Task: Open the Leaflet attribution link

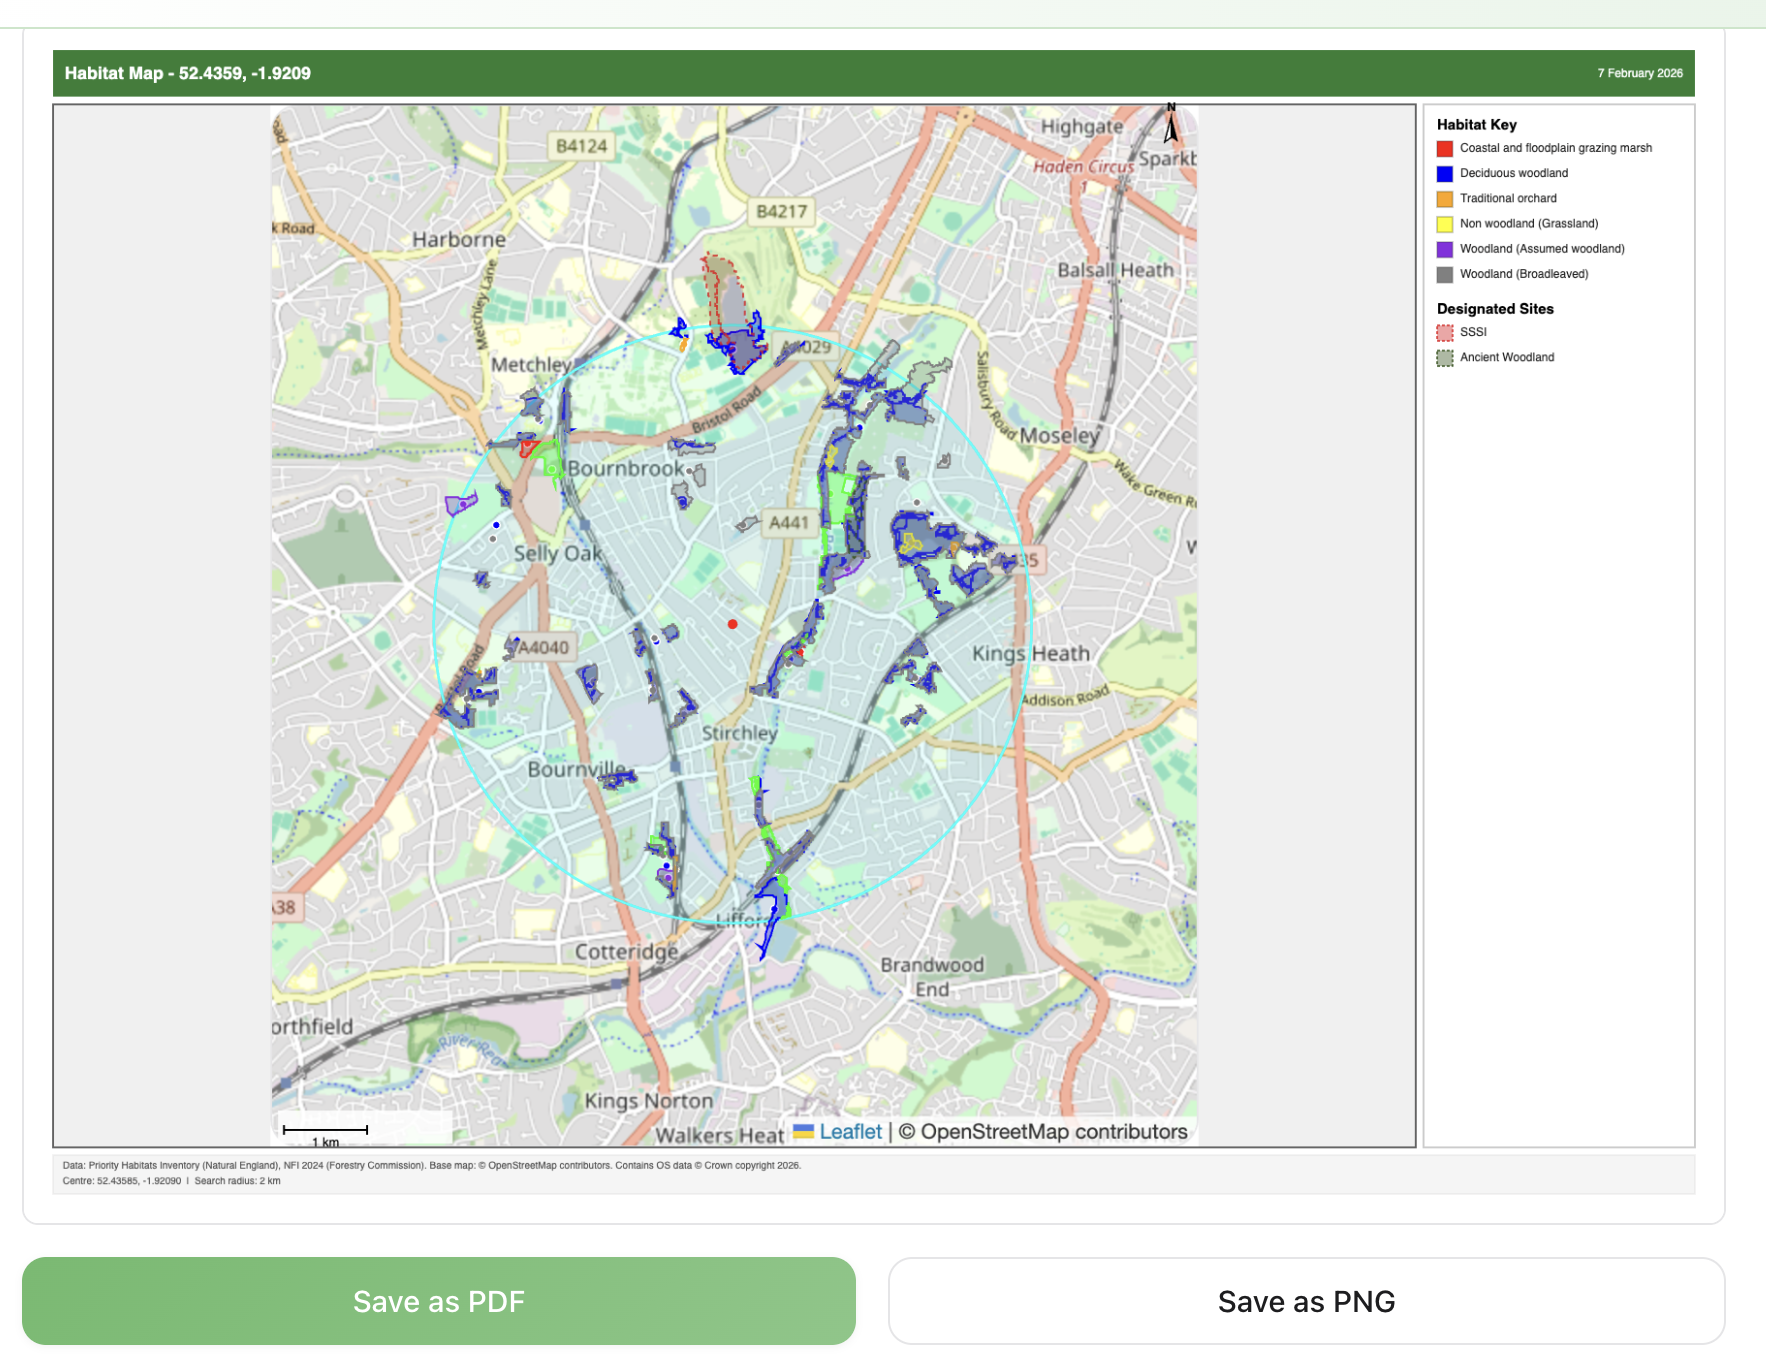Action: pos(850,1131)
